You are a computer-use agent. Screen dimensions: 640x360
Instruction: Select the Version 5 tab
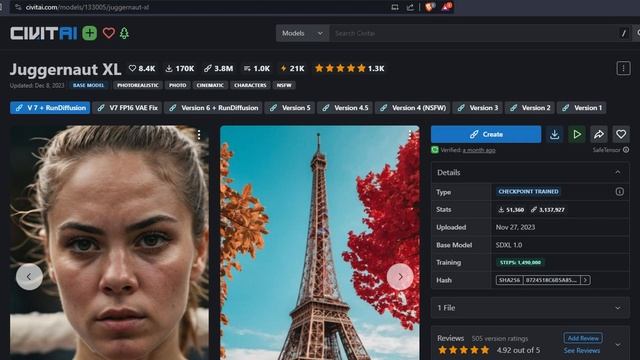pos(290,108)
